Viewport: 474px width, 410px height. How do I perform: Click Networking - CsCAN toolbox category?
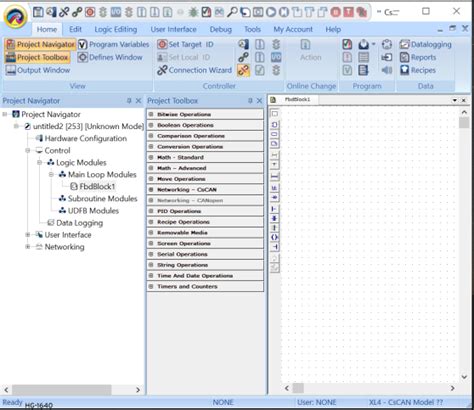click(205, 190)
